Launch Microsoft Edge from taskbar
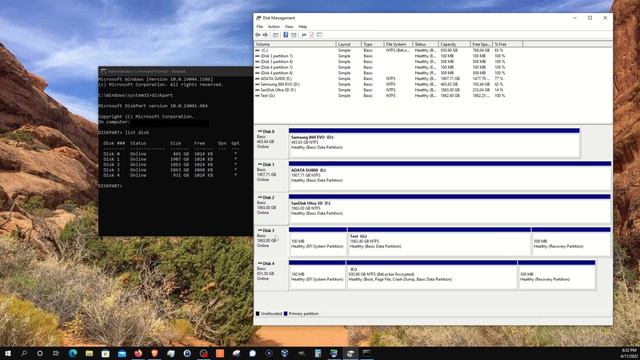Image resolution: width=640 pixels, height=360 pixels. [x=73, y=353]
